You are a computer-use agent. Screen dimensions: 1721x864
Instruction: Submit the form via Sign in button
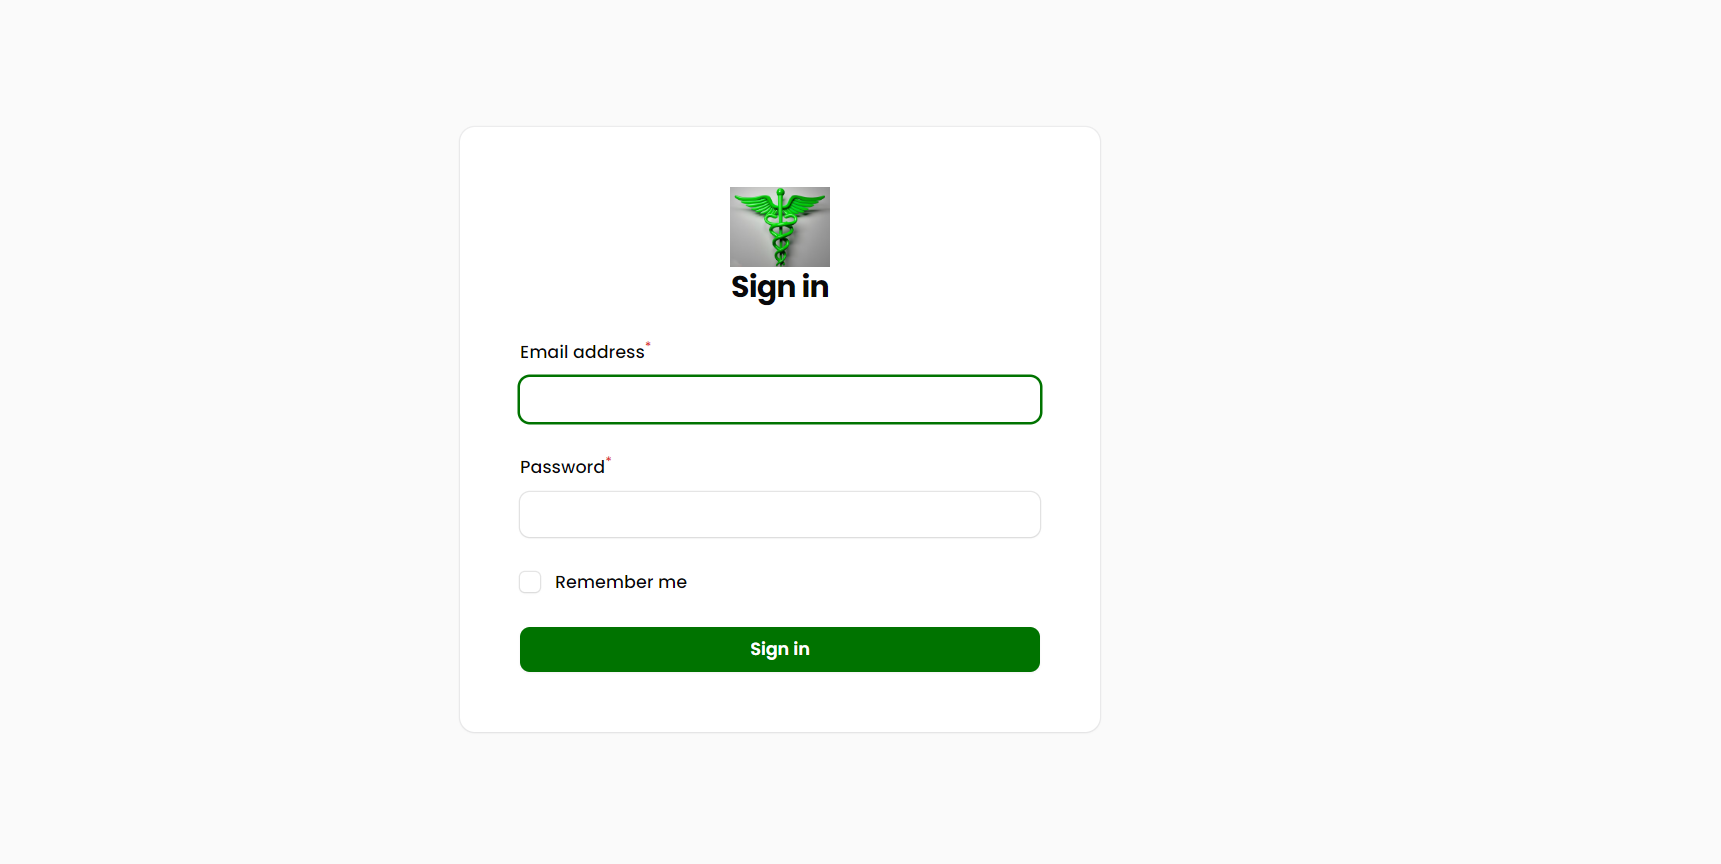tap(780, 650)
